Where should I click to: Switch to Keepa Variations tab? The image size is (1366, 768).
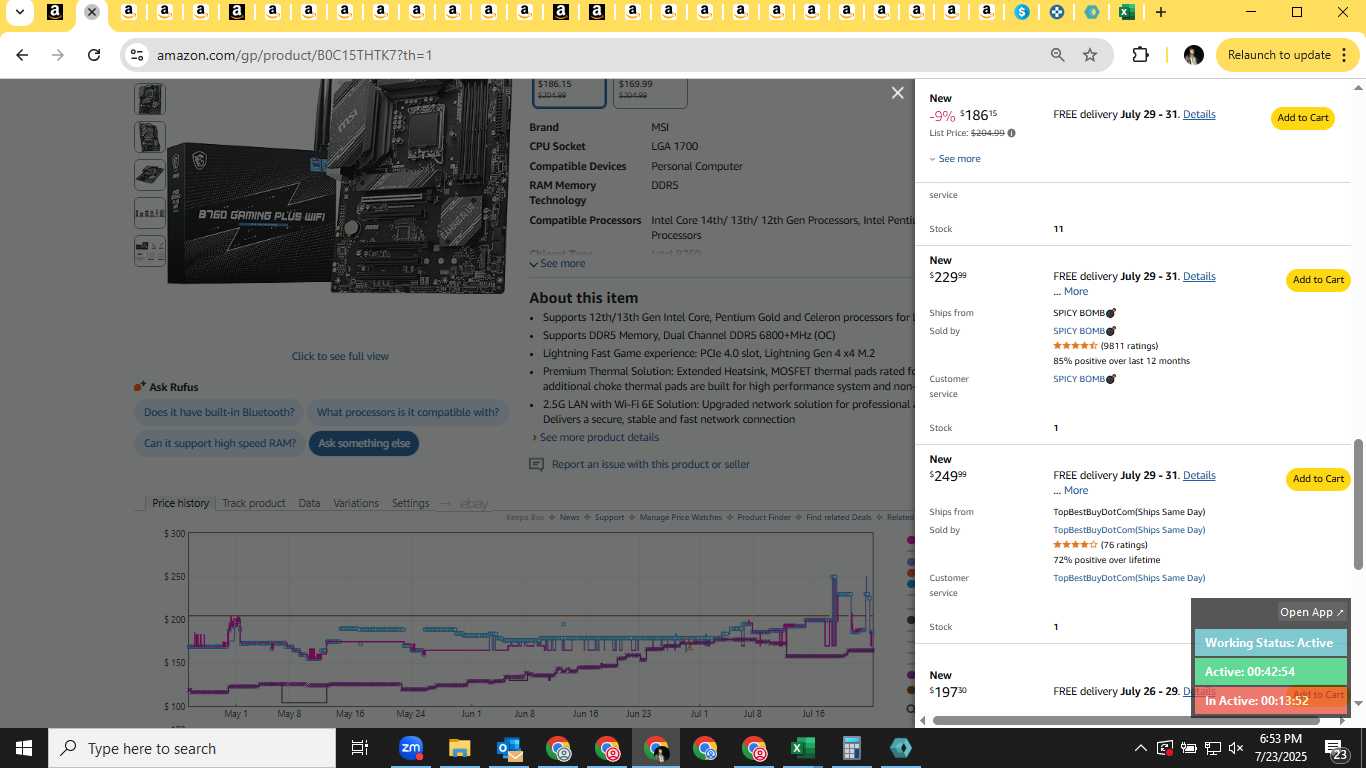[x=356, y=503]
